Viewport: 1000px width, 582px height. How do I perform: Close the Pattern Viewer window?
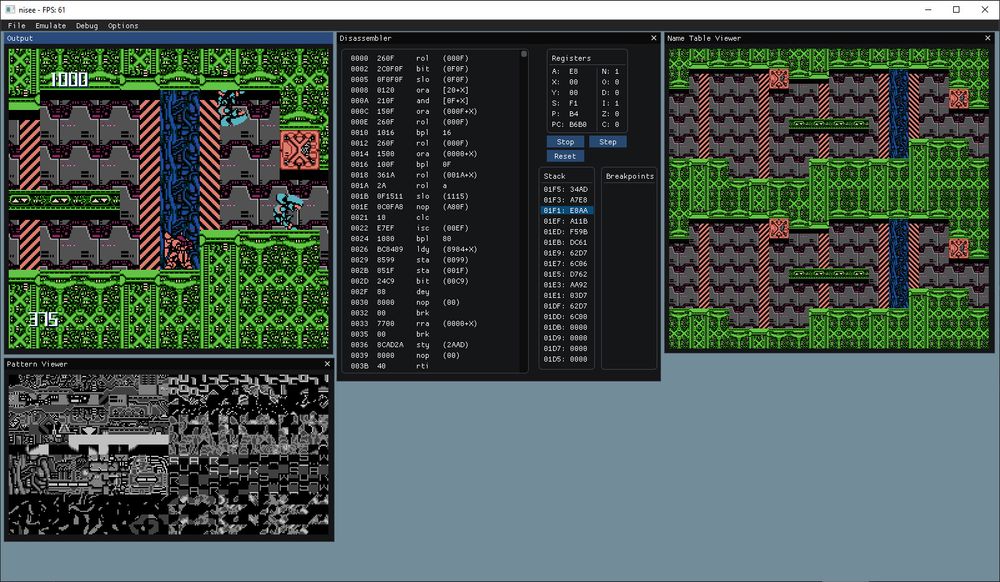pos(327,364)
